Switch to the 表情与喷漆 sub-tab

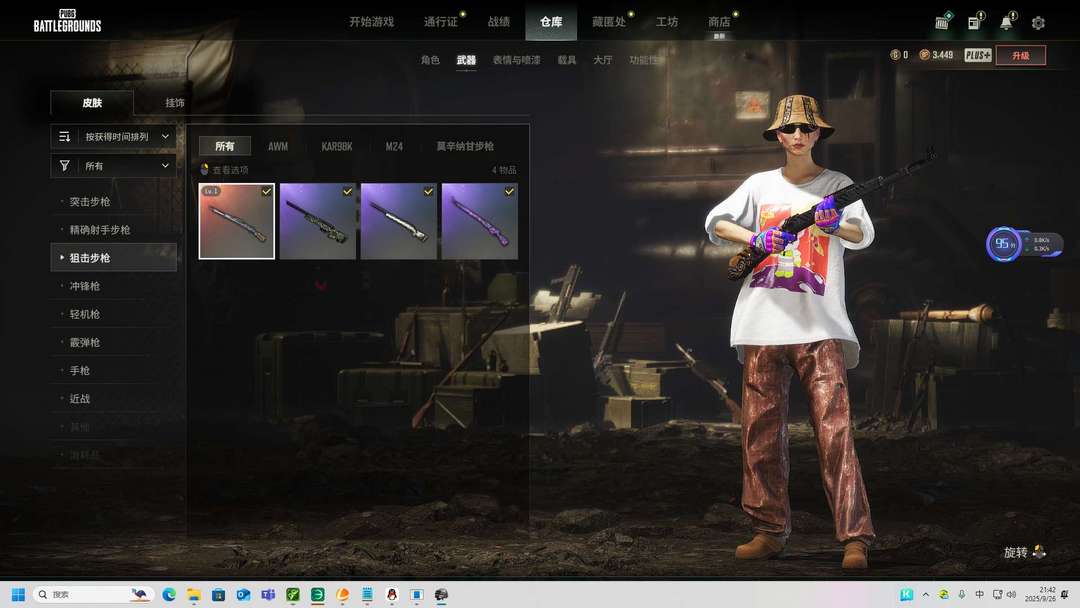517,60
